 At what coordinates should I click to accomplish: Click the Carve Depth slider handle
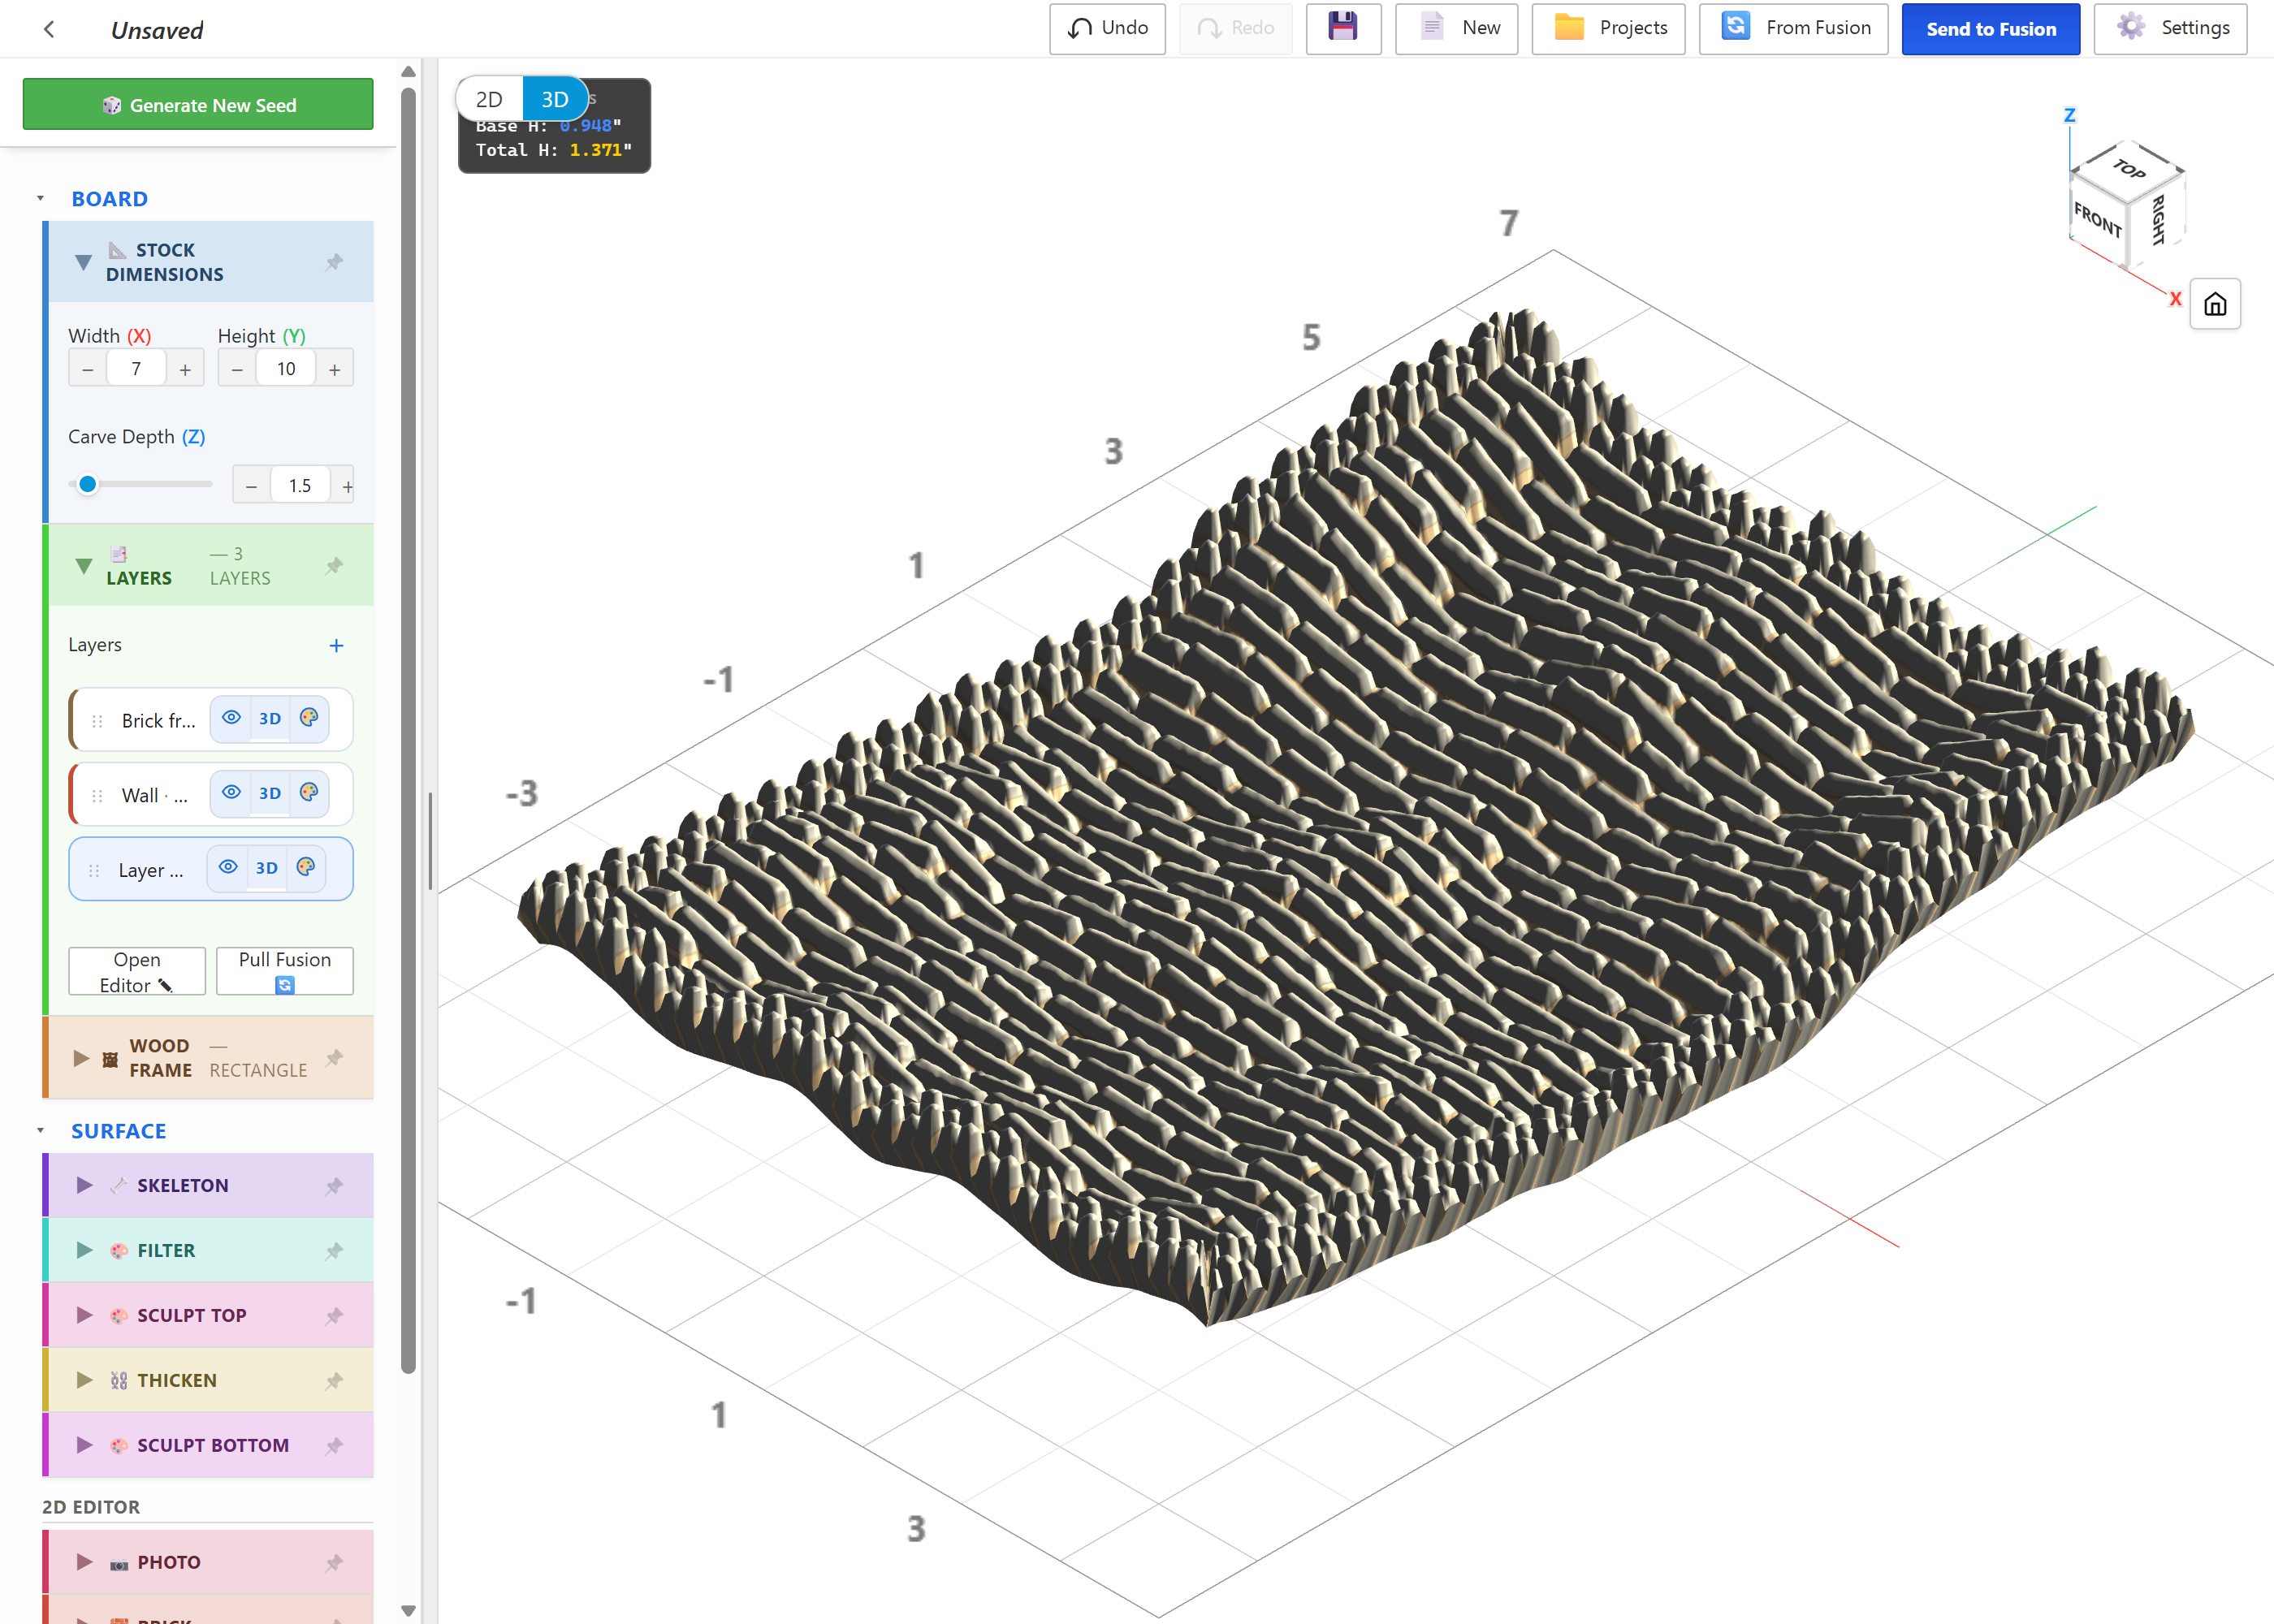click(x=88, y=485)
